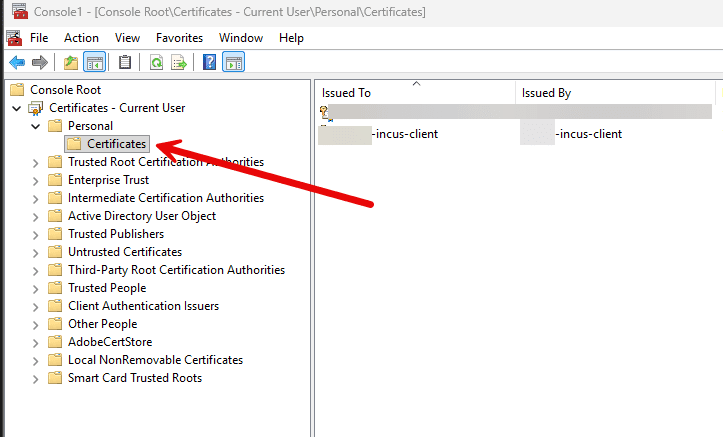723x437 pixels.
Task: Click the Personal folder icon
Action: point(55,126)
